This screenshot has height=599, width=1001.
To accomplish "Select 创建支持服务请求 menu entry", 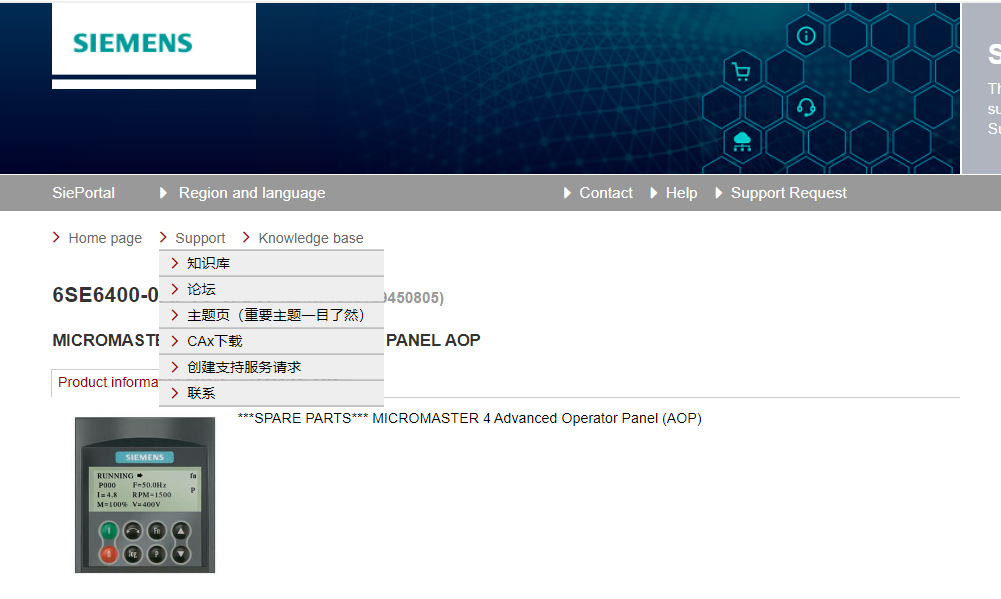I will pos(243,367).
